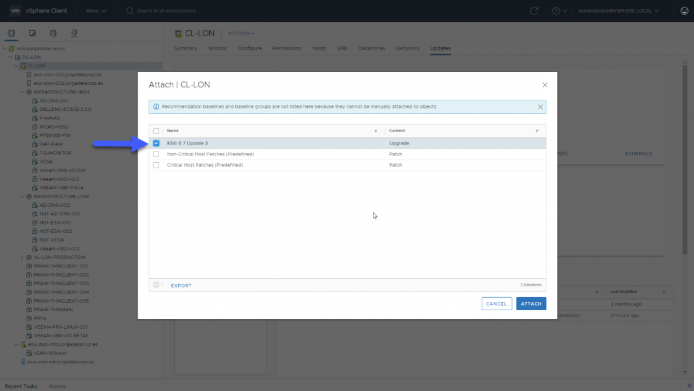Image resolution: width=694 pixels, height=391 pixels.
Task: Open the Menu dropdown in header
Action: [x=96, y=11]
